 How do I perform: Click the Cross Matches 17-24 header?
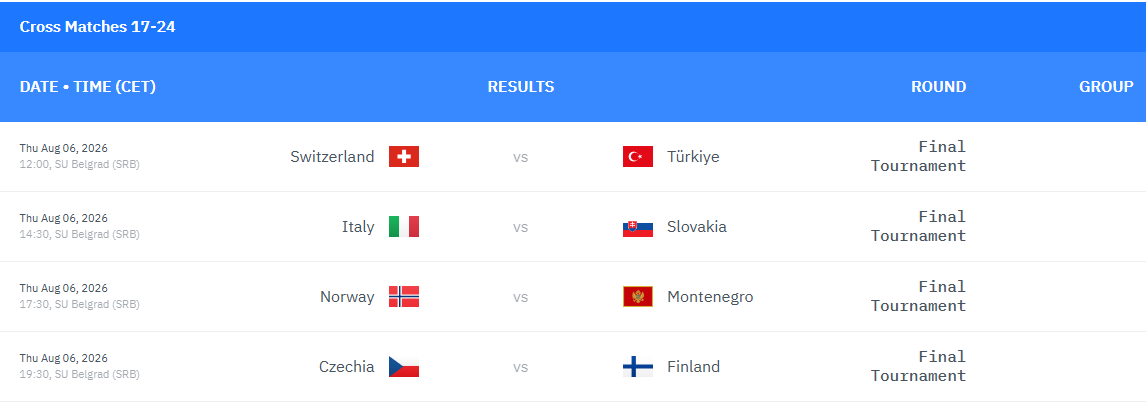pos(97,27)
